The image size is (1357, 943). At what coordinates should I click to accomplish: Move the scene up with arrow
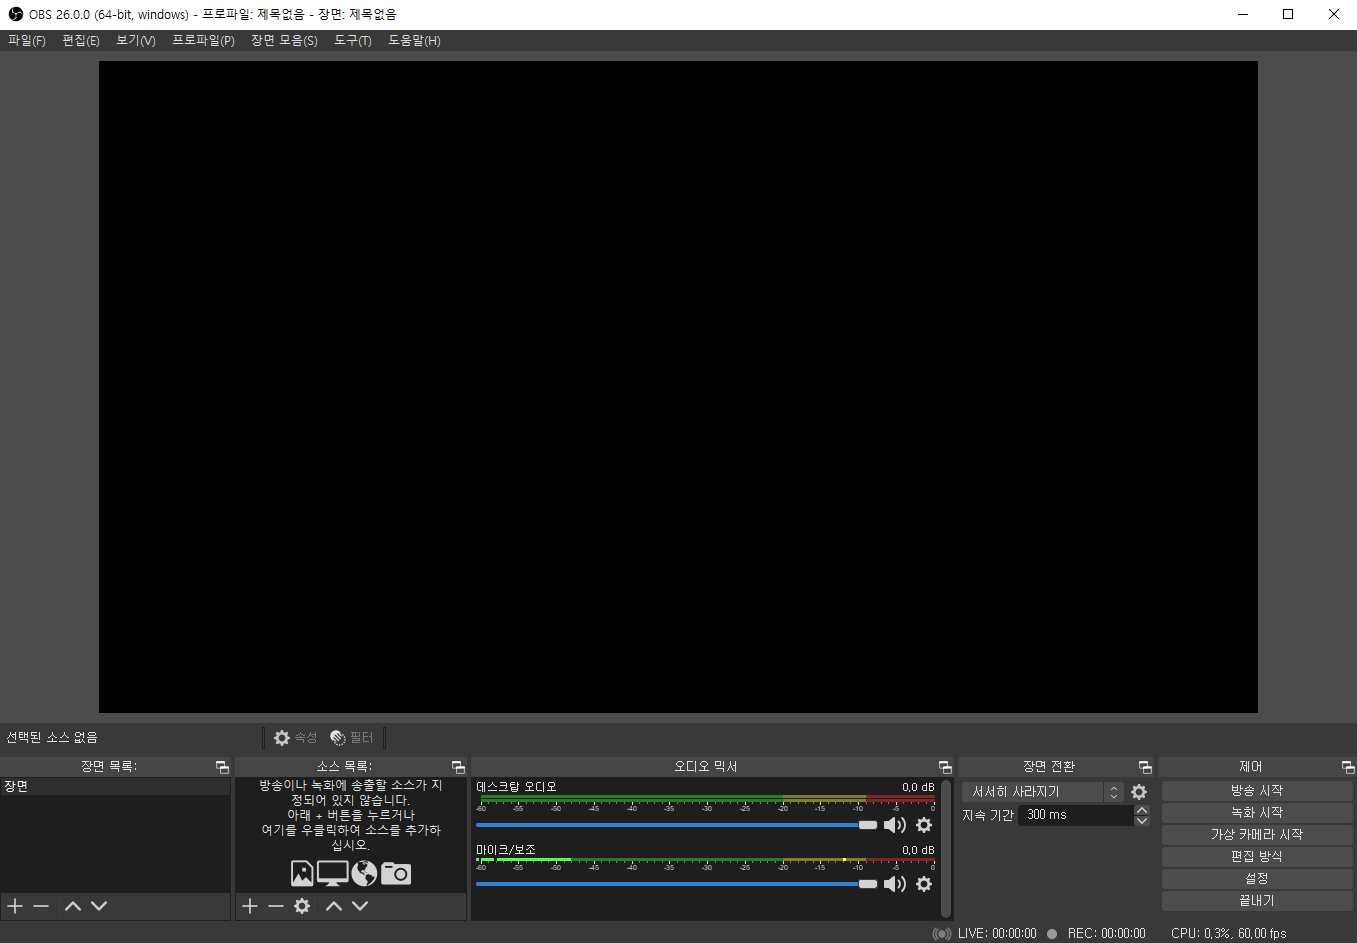(x=73, y=906)
